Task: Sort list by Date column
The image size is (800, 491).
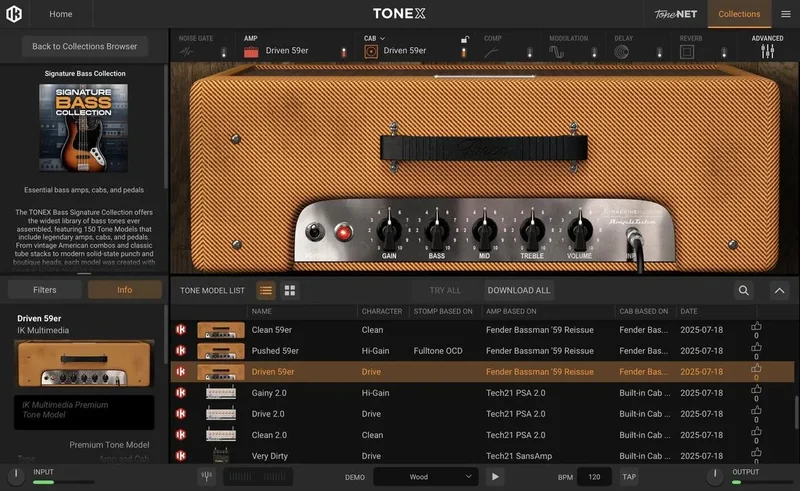Action: [x=689, y=311]
